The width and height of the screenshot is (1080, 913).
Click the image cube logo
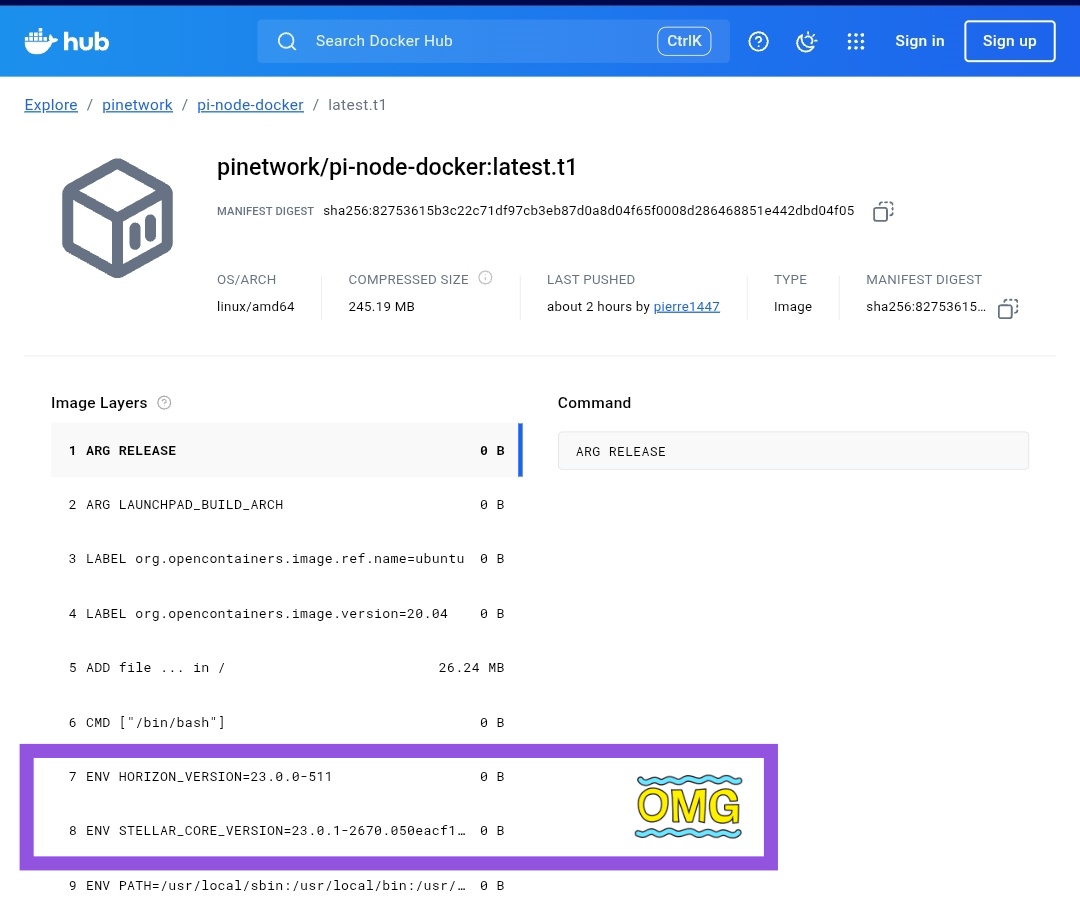pyautogui.click(x=118, y=218)
